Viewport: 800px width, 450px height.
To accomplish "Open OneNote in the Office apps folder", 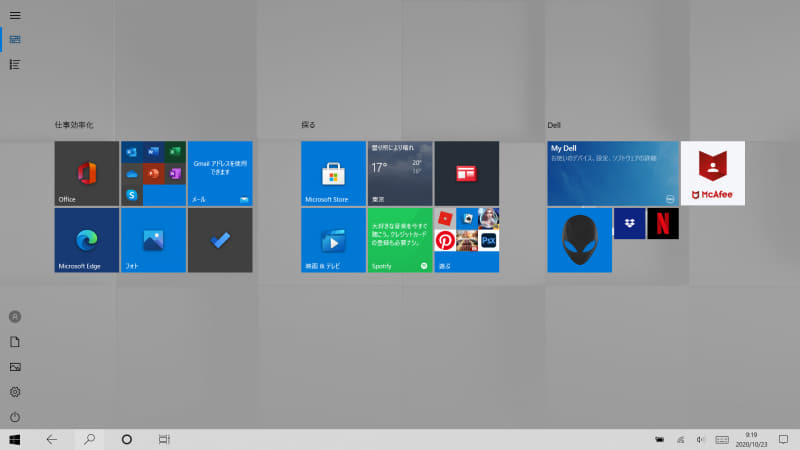I will coord(175,173).
